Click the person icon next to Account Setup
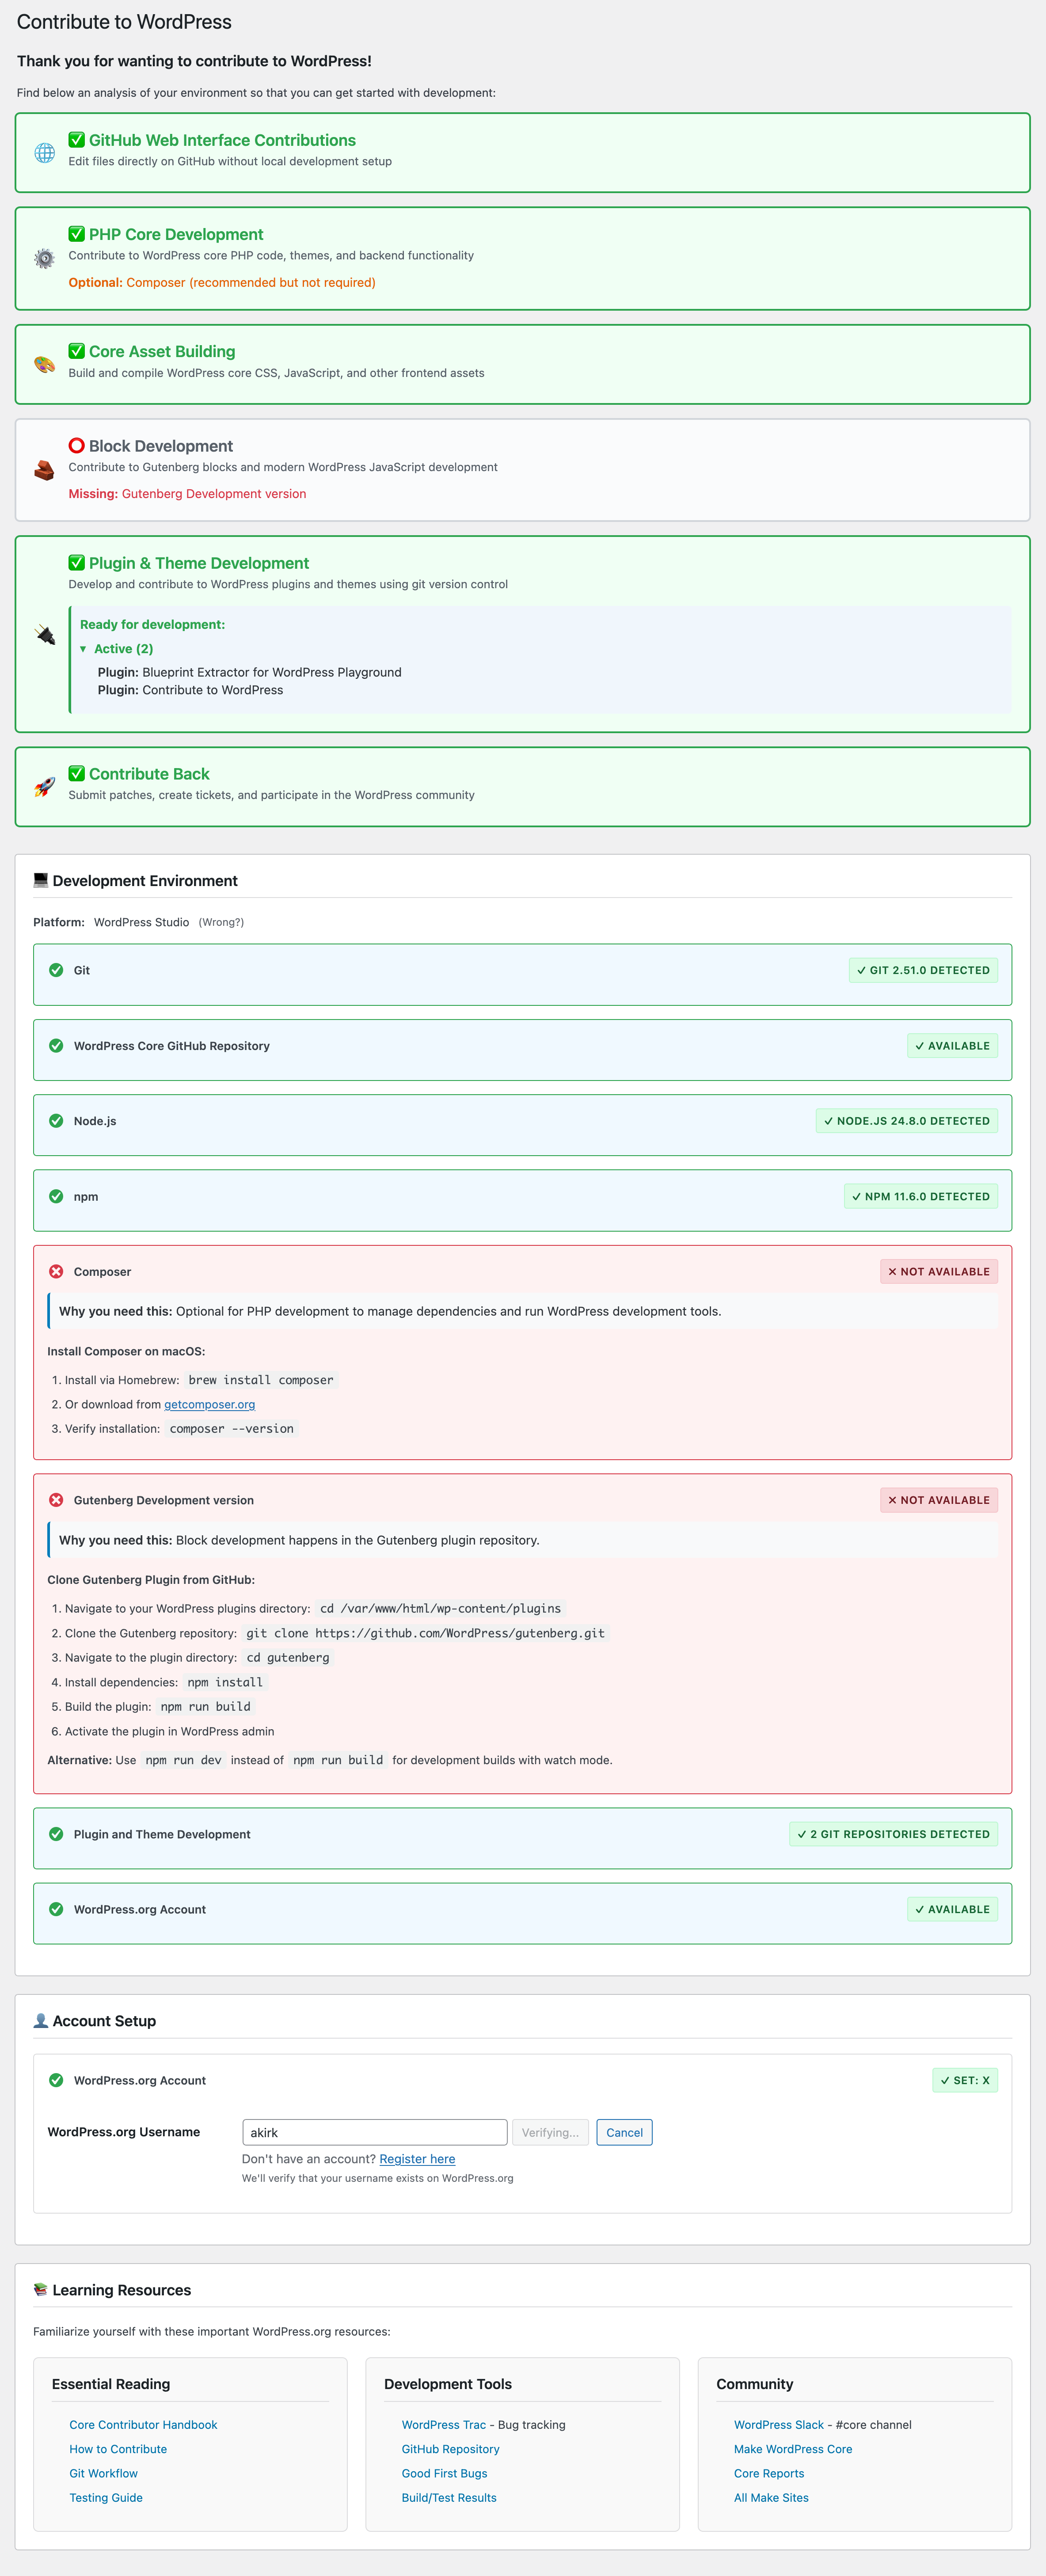This screenshot has height=2576, width=1046. 41,2021
